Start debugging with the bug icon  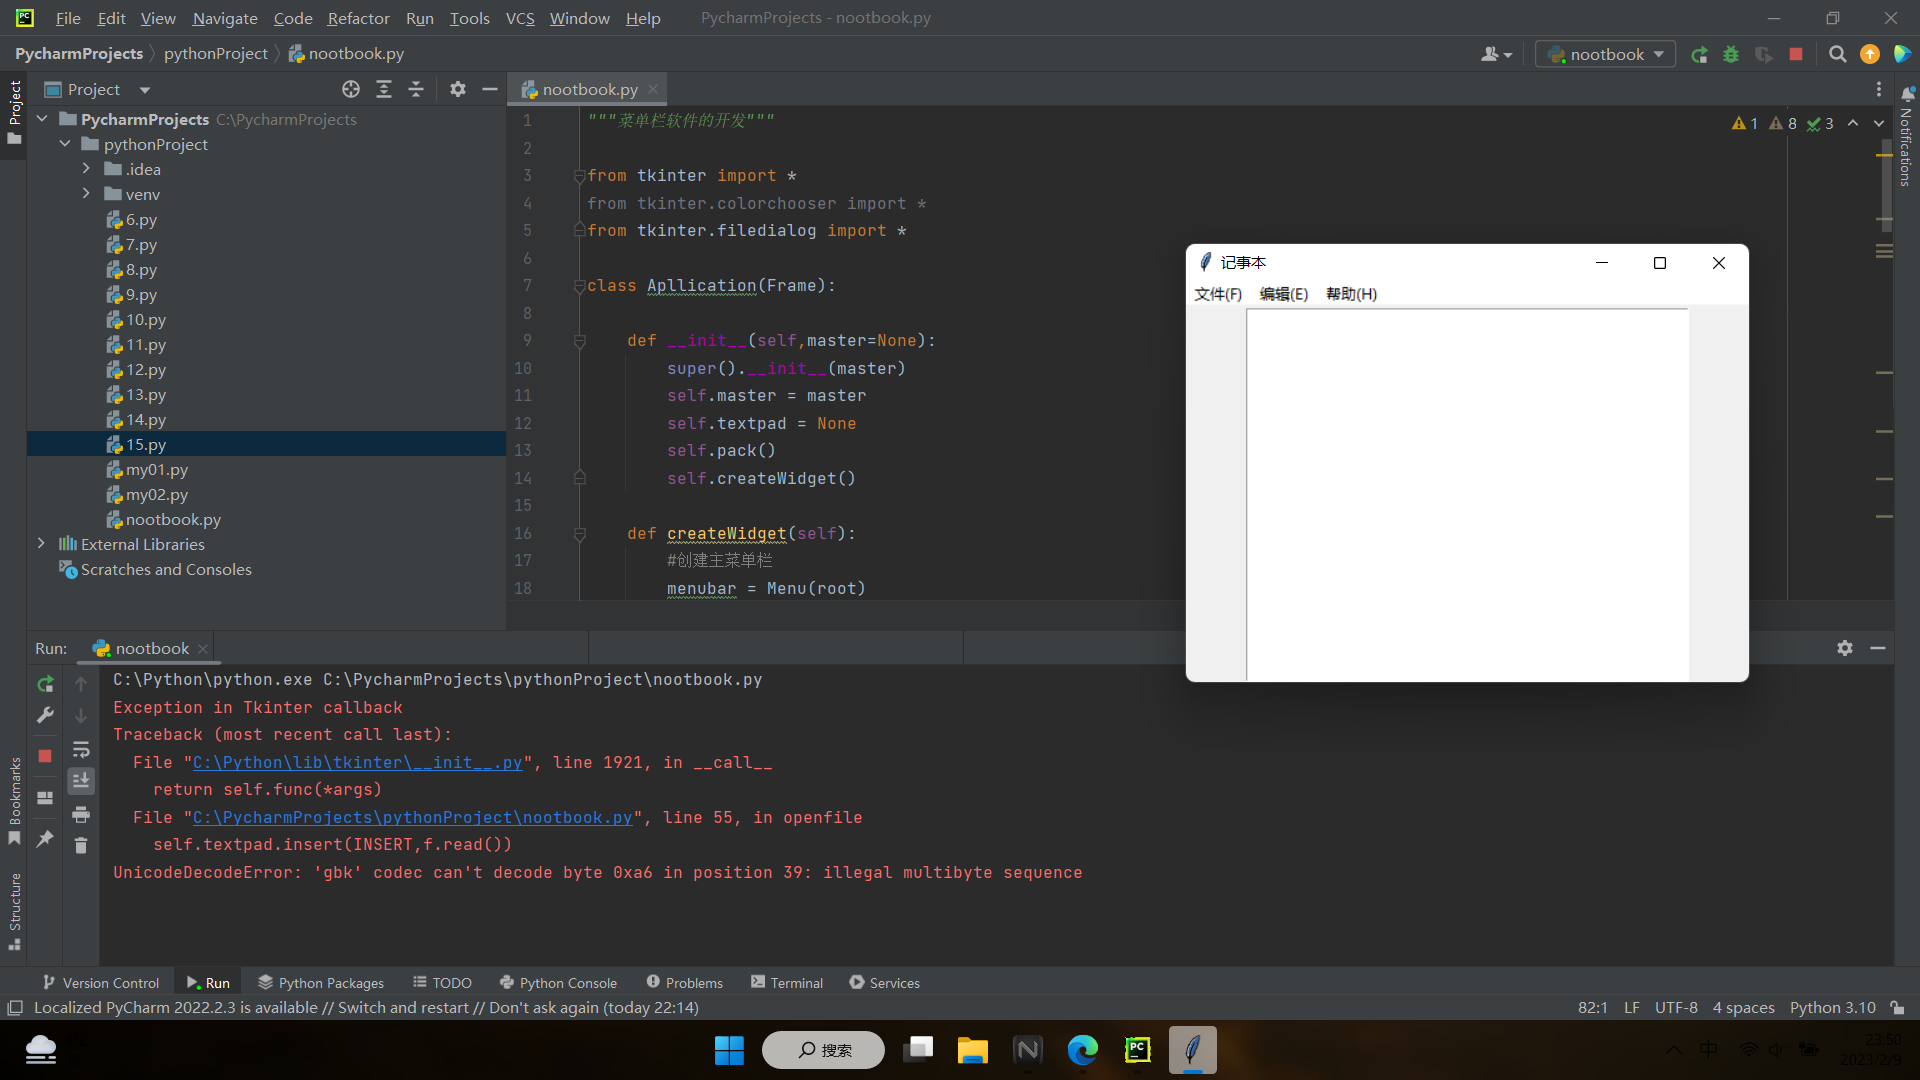pyautogui.click(x=1731, y=54)
